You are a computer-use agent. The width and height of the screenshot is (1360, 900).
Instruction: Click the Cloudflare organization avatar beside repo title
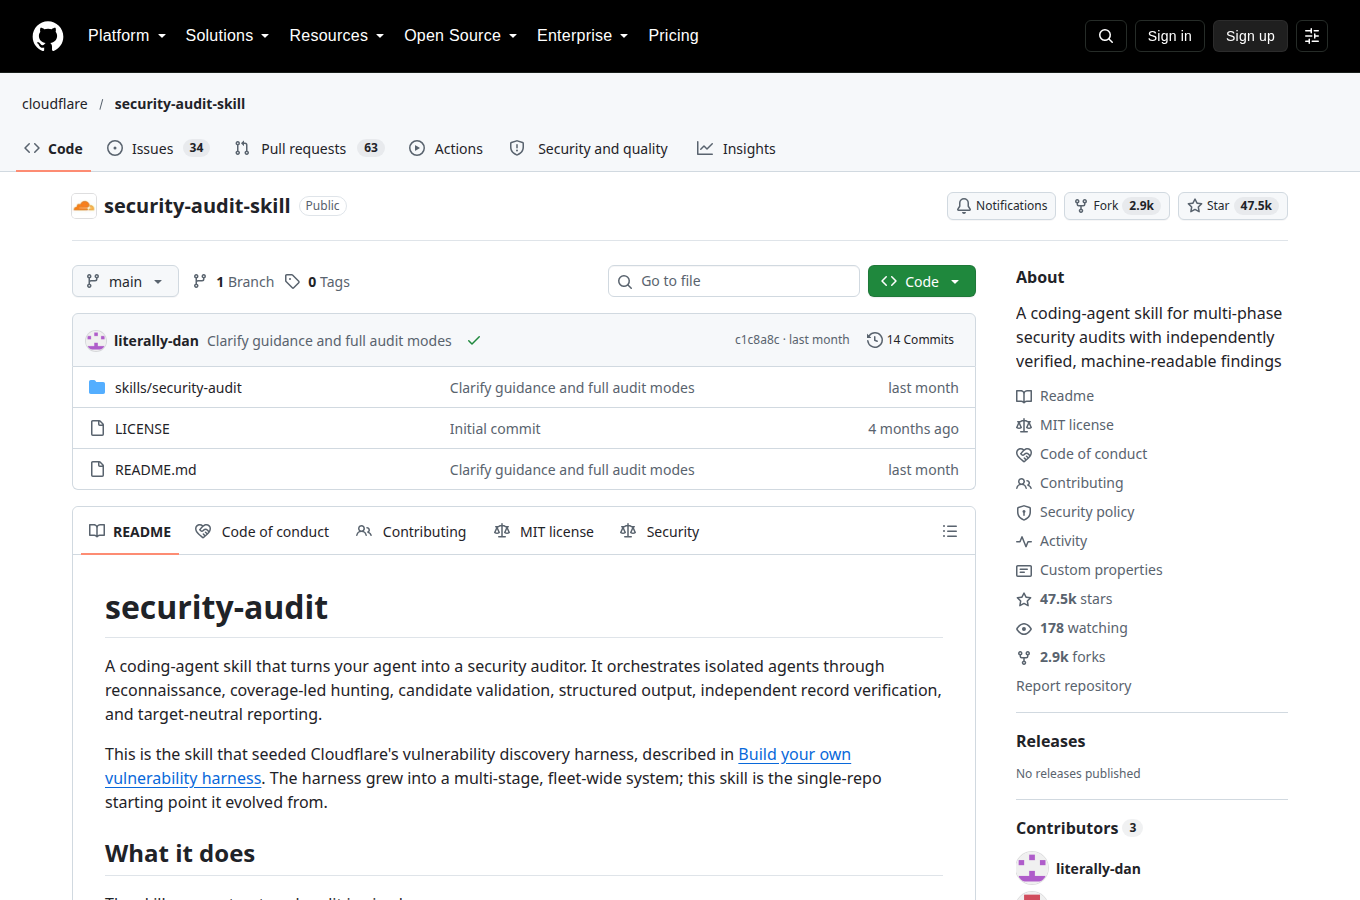(84, 206)
